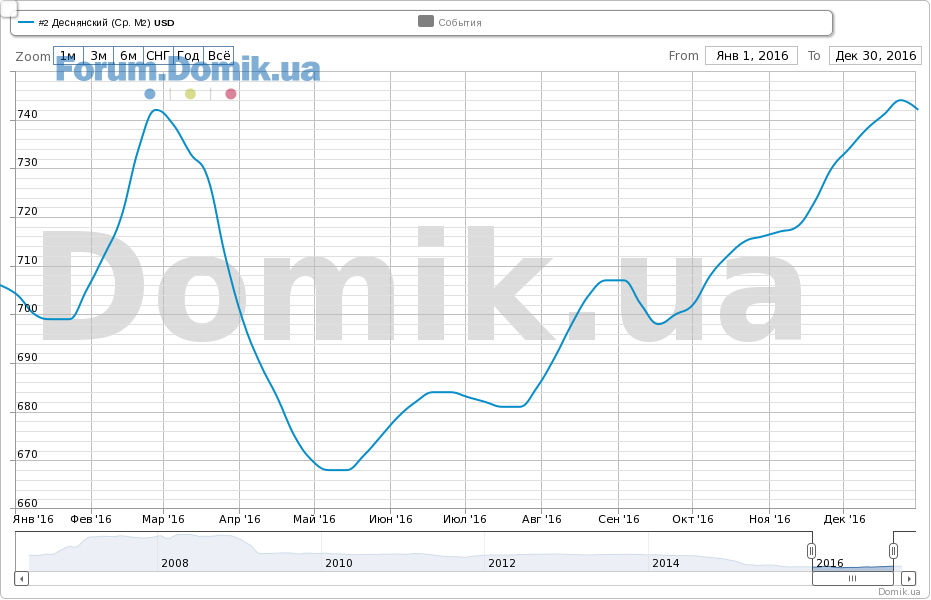Select the Всё zoom range
The width and height of the screenshot is (931, 600).
pyautogui.click(x=218, y=56)
